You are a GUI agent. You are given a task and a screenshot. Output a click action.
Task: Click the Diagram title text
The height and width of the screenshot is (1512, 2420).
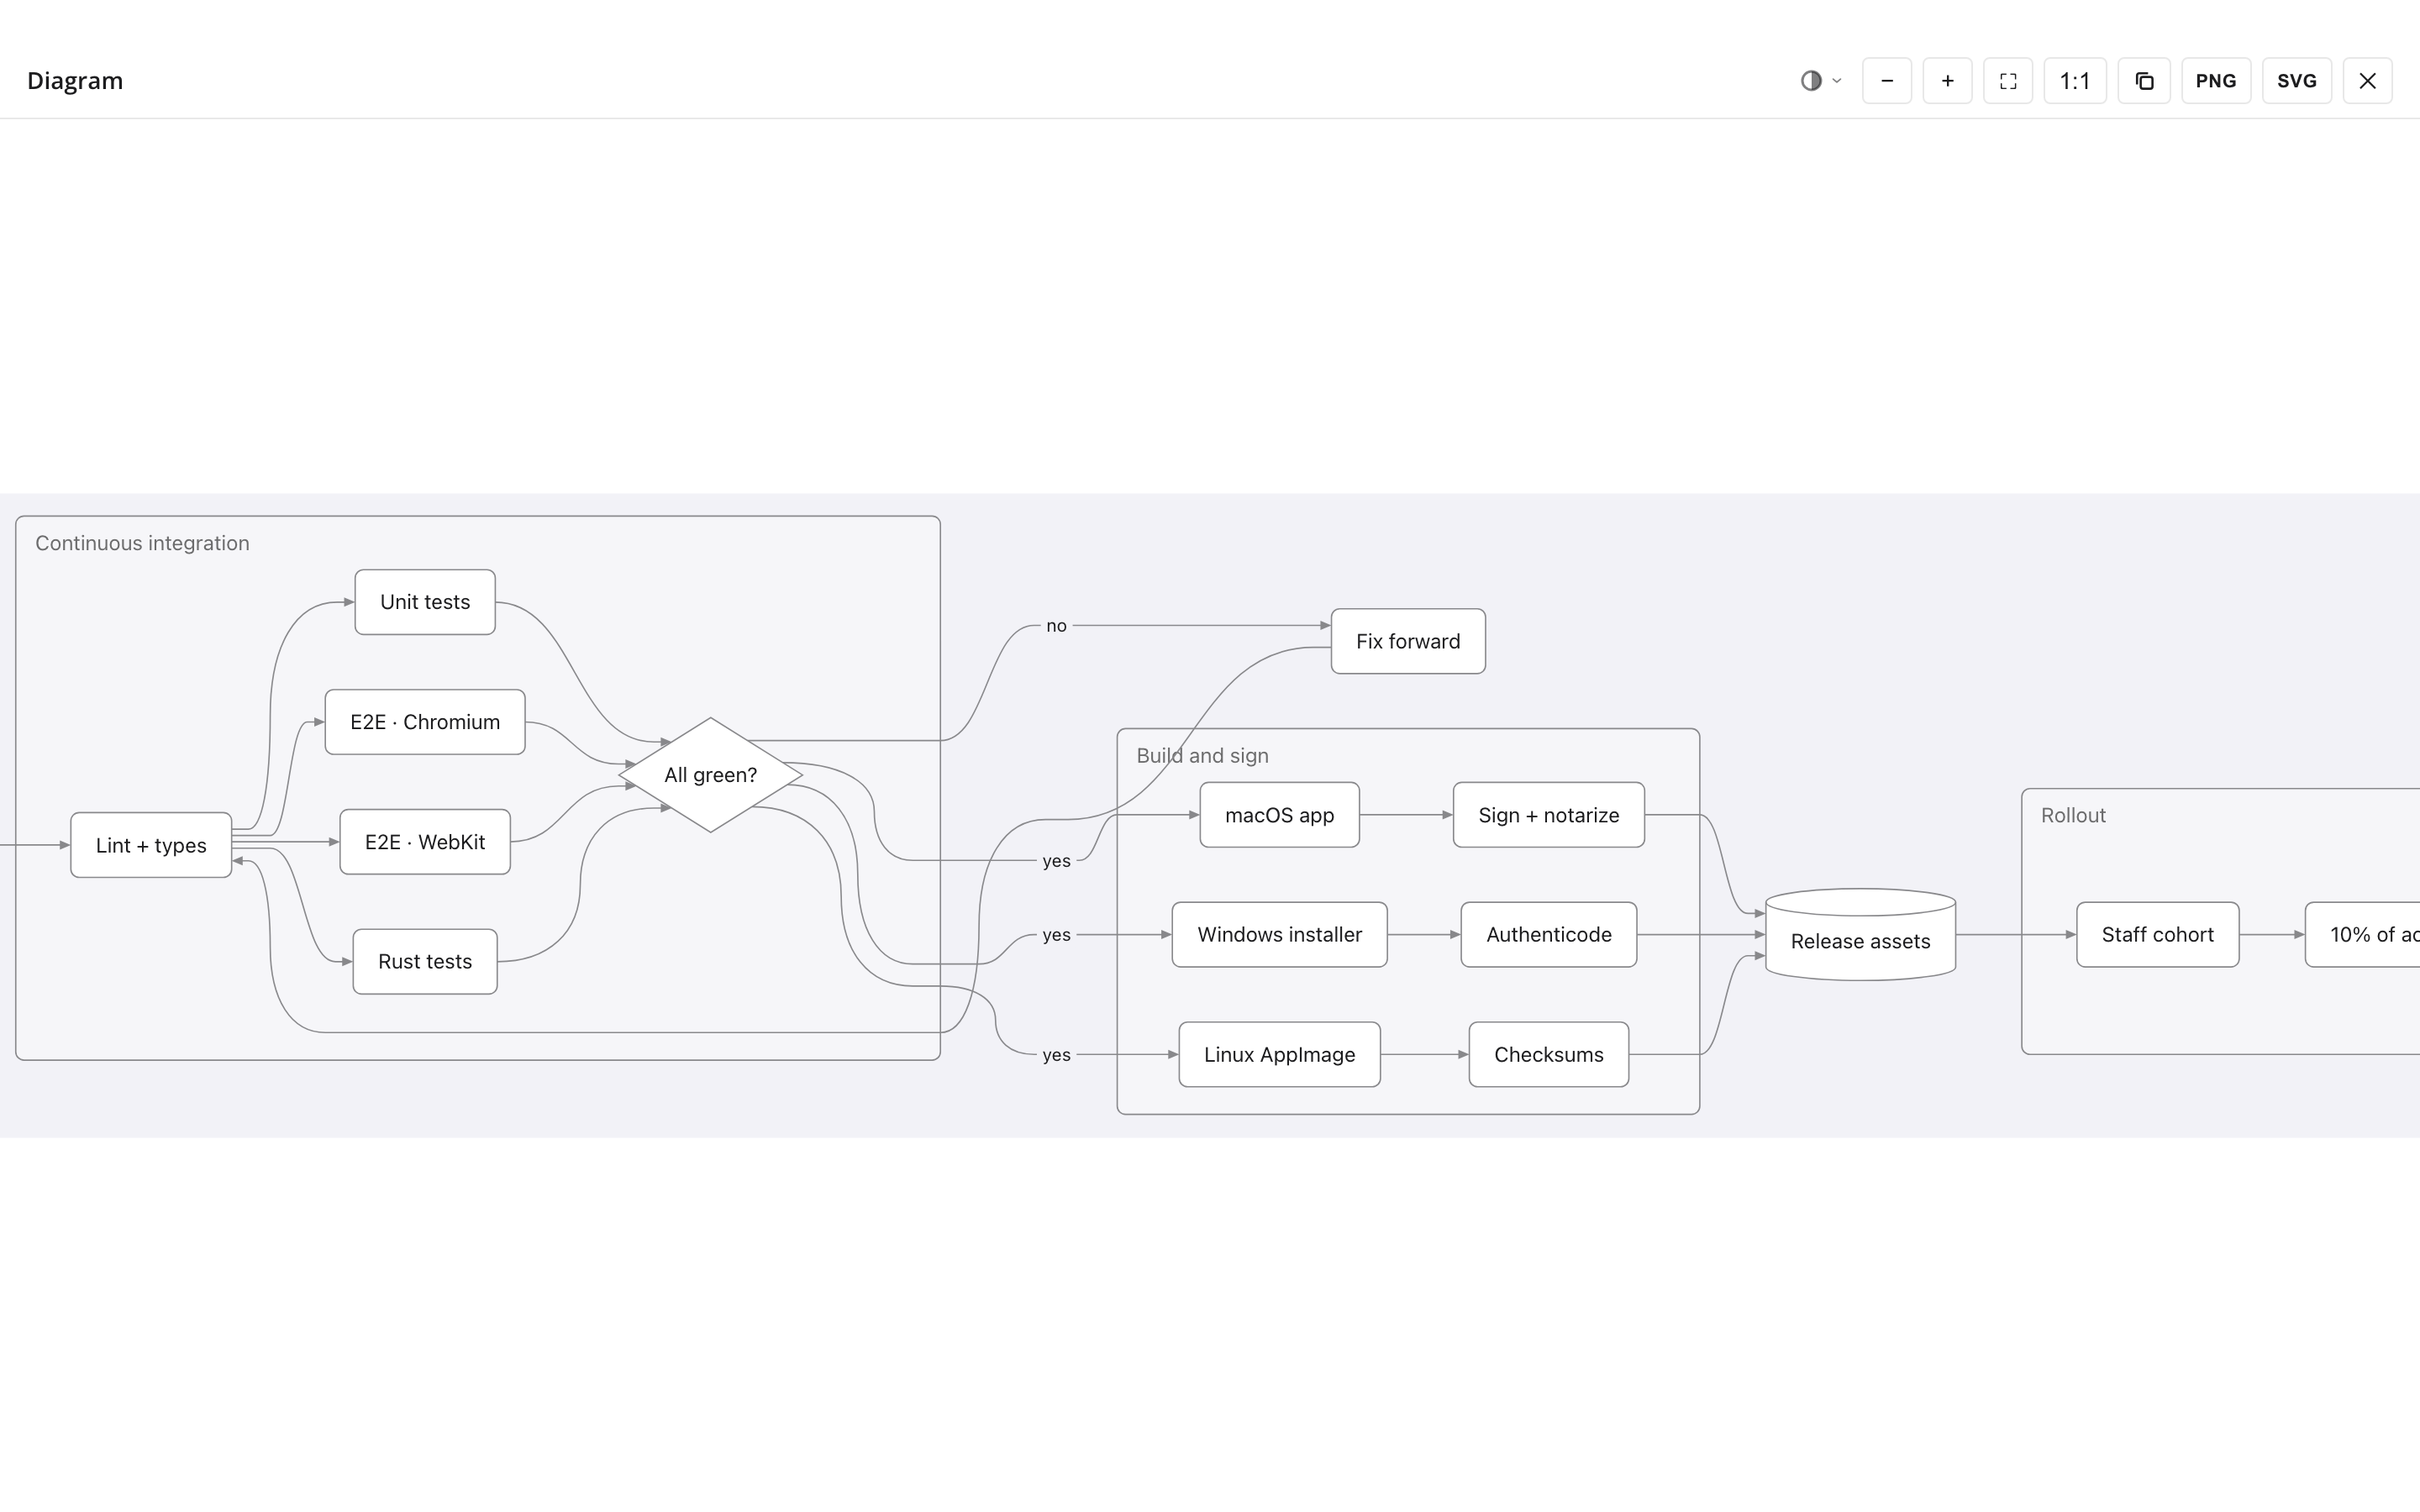click(75, 81)
